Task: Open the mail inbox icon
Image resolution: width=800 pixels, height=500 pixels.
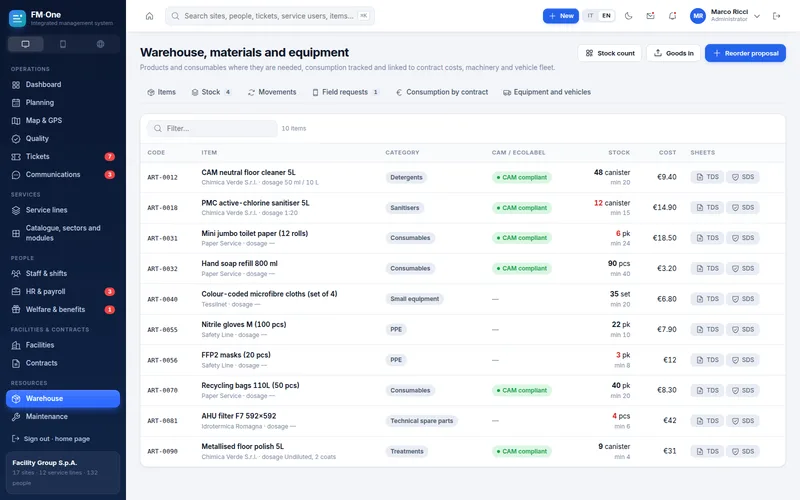Action: pyautogui.click(x=651, y=16)
